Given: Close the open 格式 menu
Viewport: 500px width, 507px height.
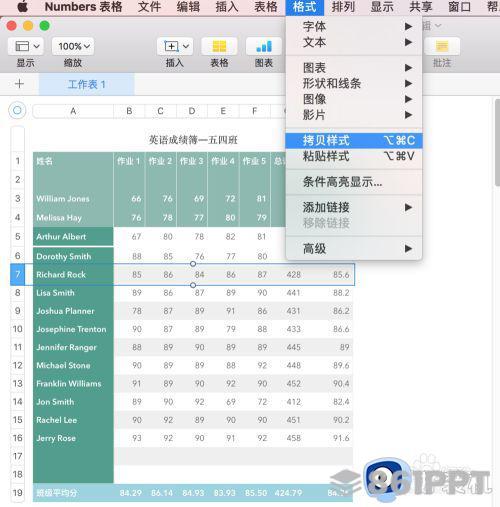Looking at the screenshot, I should (304, 7).
